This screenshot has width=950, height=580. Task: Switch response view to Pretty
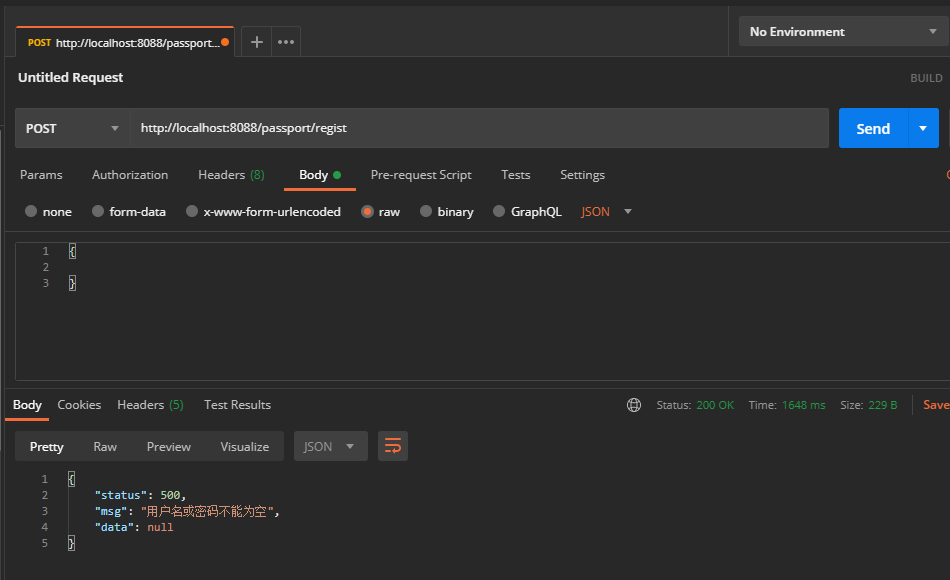47,447
